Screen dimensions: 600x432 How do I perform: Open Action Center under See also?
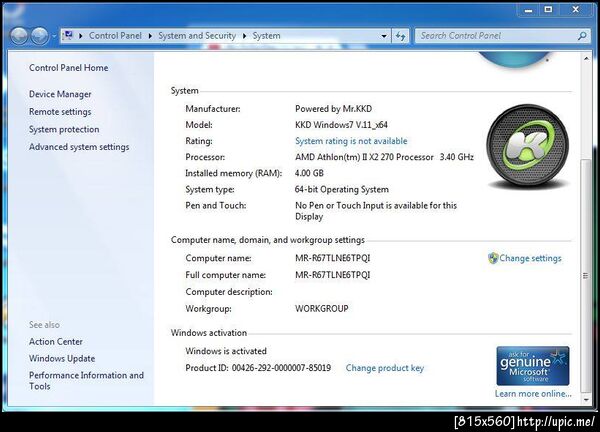pyautogui.click(x=56, y=342)
